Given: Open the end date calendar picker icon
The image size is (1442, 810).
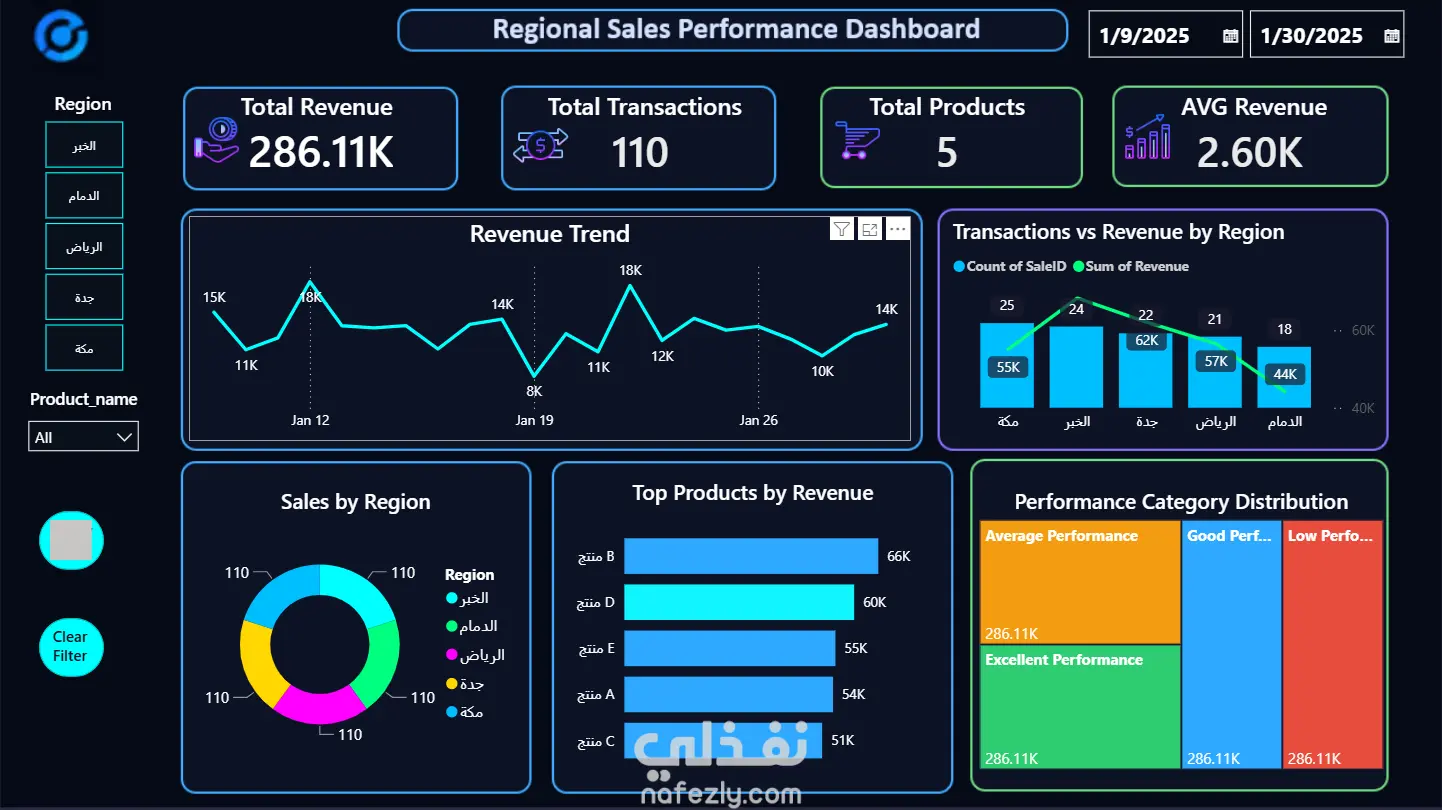Looking at the screenshot, I should (1392, 36).
